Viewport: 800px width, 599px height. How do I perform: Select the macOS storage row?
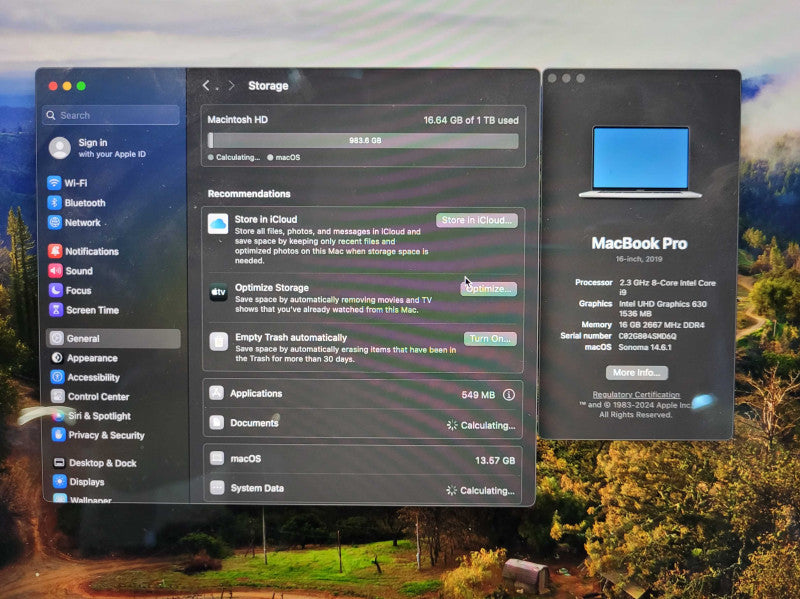click(x=363, y=459)
